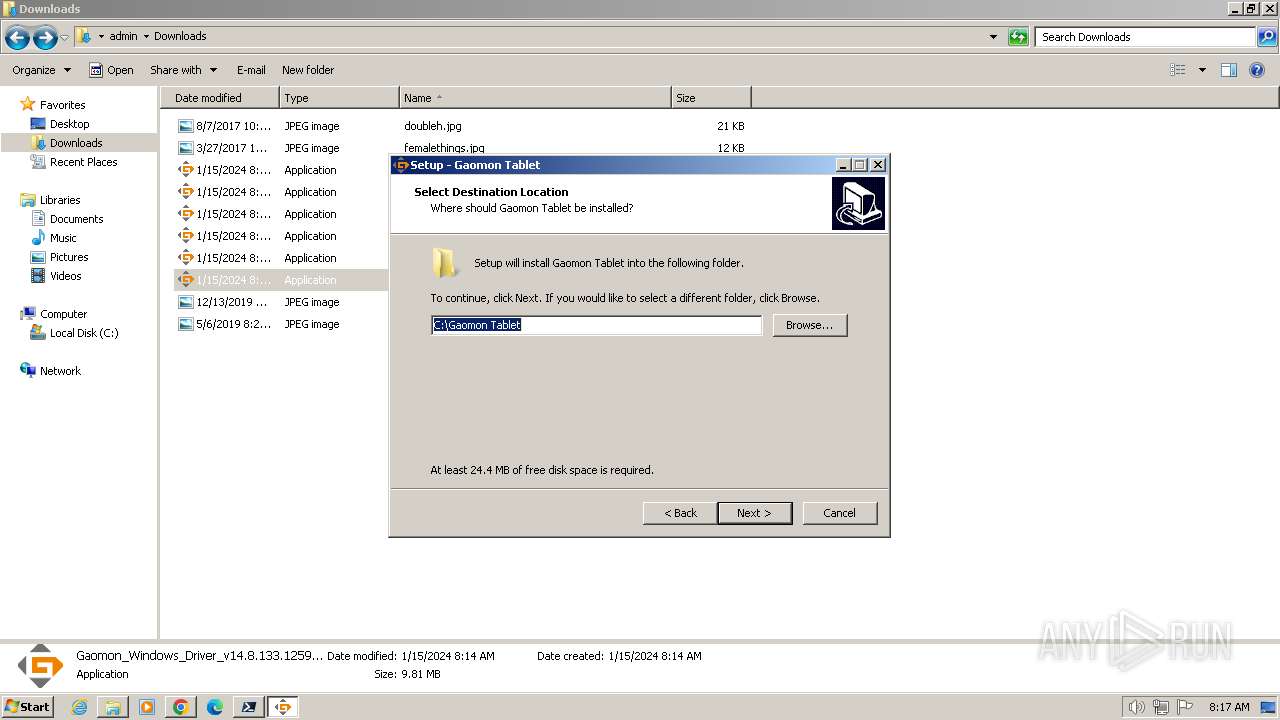Click the volume speaker tray icon
1280x720 pixels.
[x=1137, y=707]
